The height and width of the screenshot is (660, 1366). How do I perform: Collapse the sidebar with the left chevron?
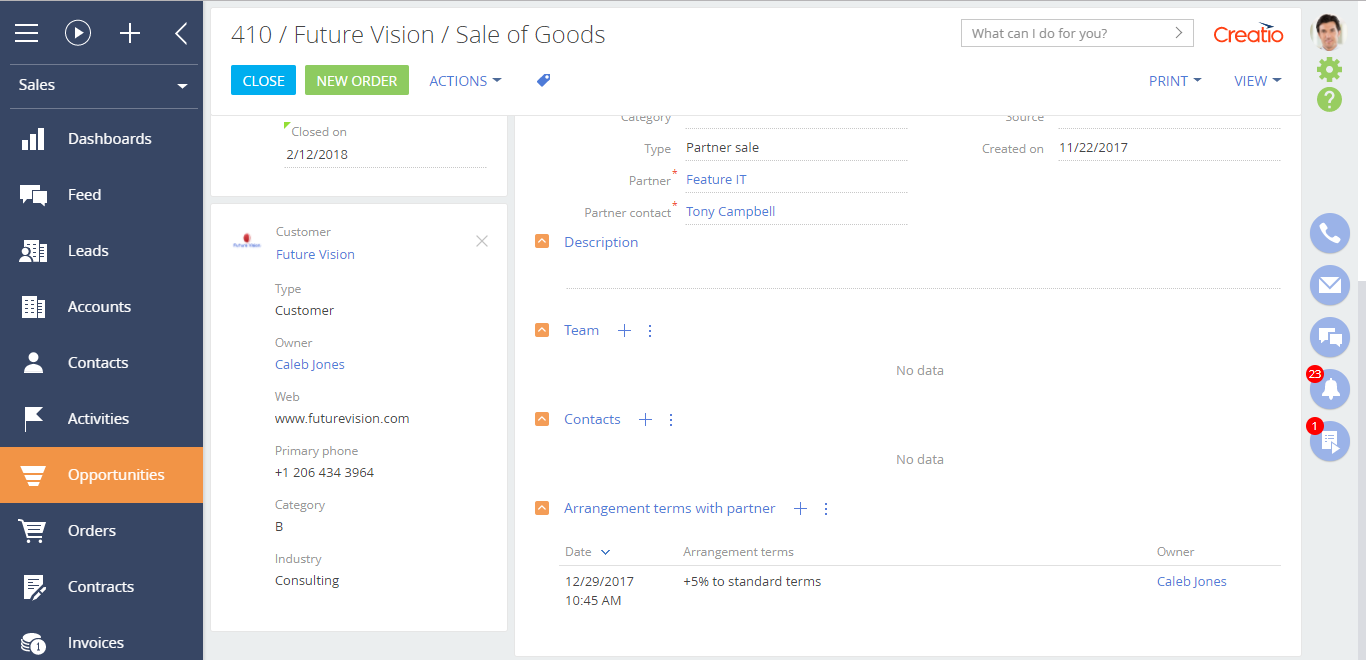pos(181,33)
